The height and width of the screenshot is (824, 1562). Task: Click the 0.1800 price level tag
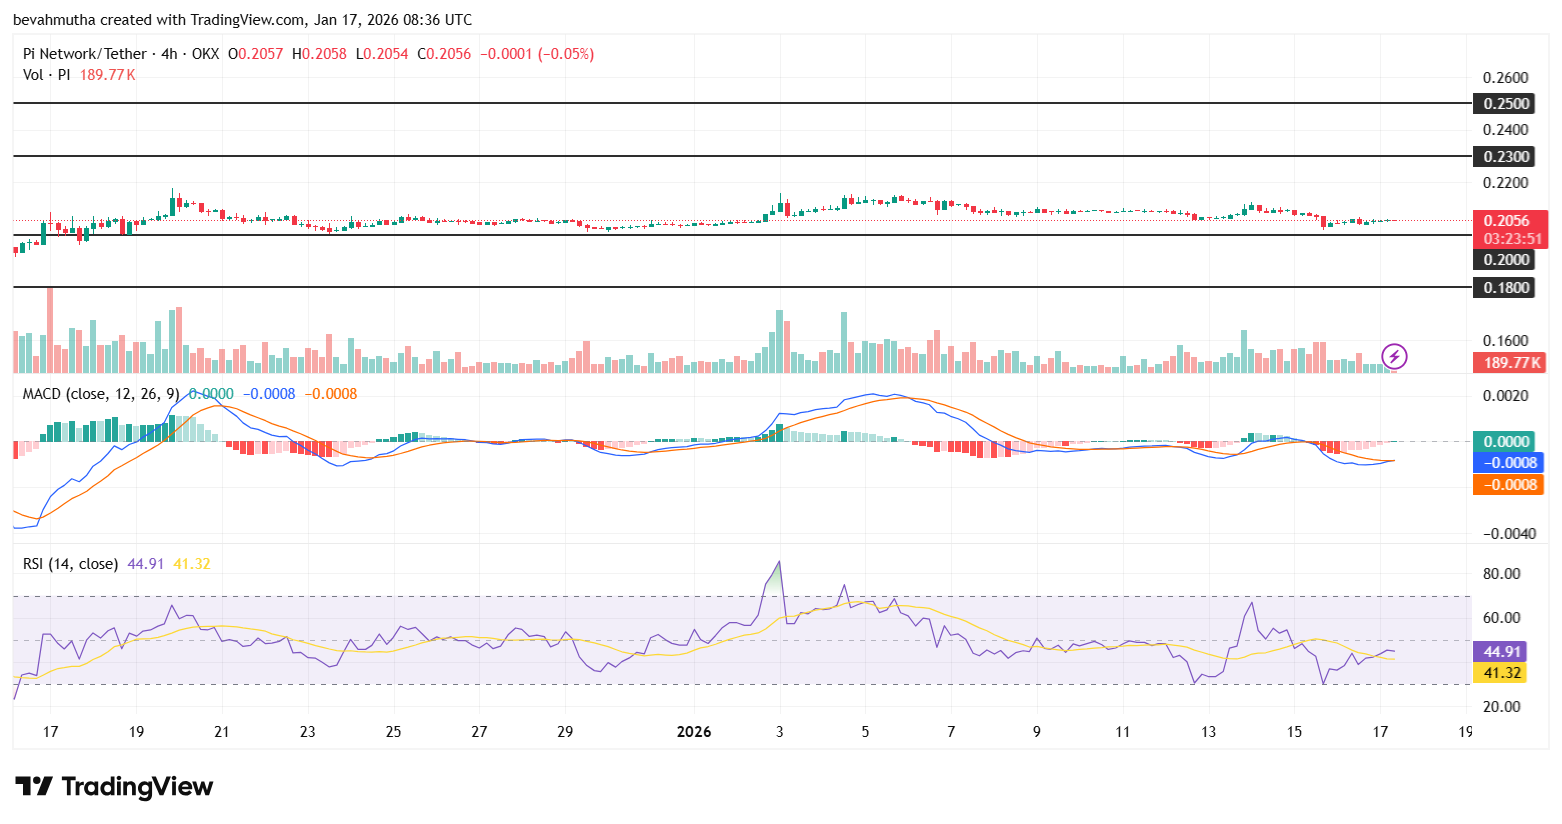(x=1505, y=288)
